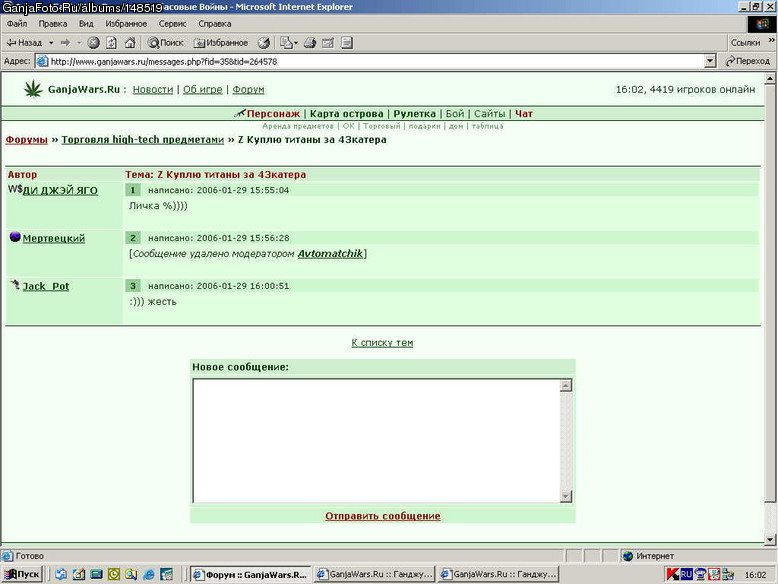778x584 pixels.
Task: Launch Internet Explorer quick launch icon
Action: (x=149, y=574)
